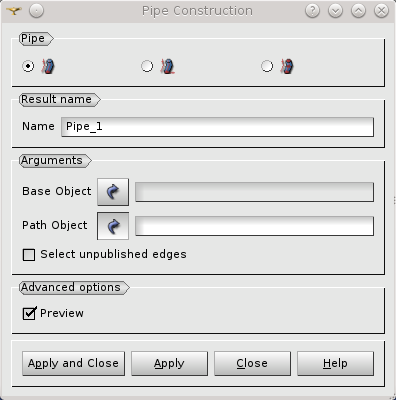Select the first Pipe radio button
The height and width of the screenshot is (400, 396).
[28, 66]
